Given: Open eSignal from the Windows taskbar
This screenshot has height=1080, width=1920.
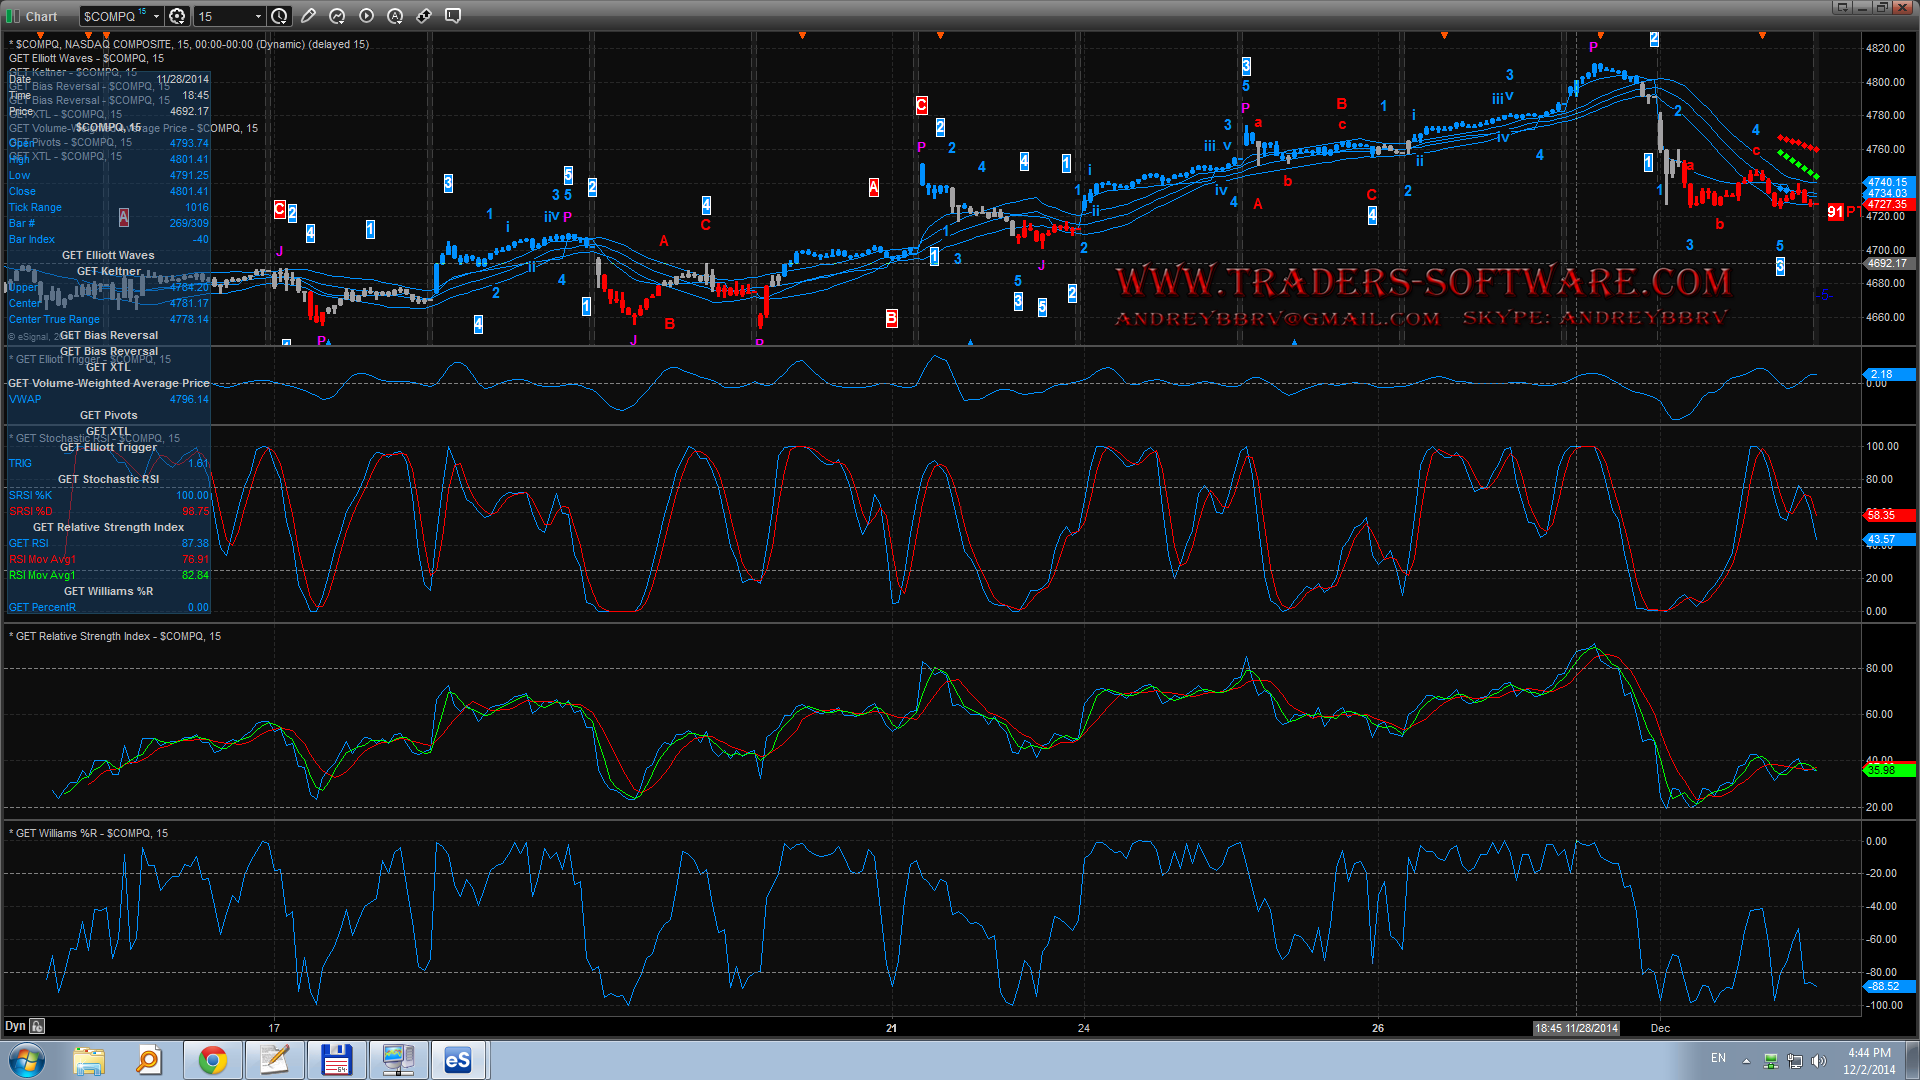Looking at the screenshot, I should click(x=458, y=1060).
